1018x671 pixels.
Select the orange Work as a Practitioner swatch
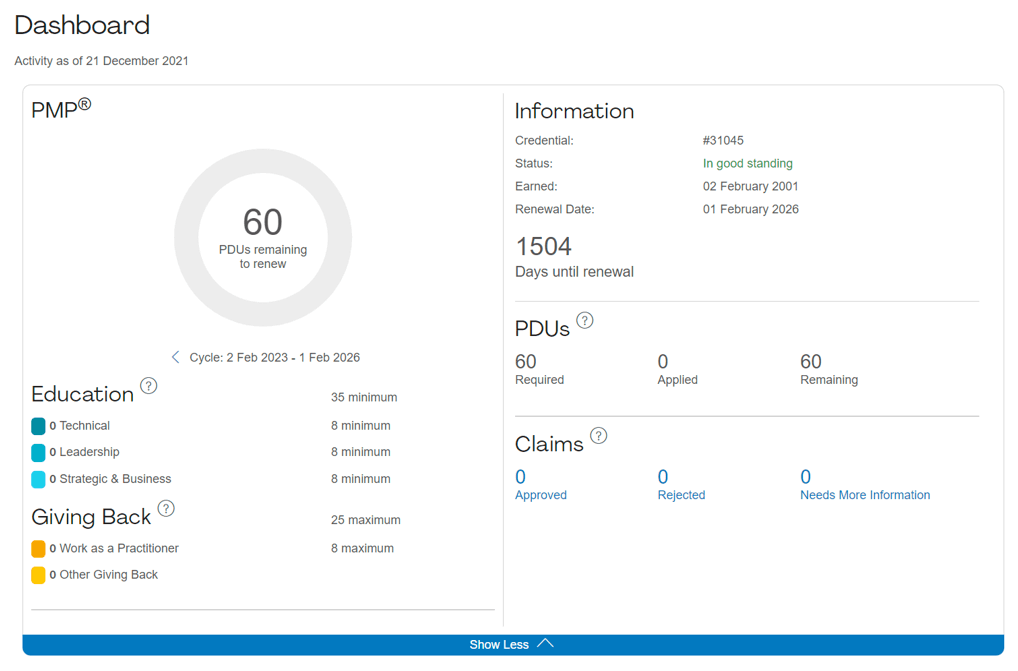pyautogui.click(x=38, y=548)
